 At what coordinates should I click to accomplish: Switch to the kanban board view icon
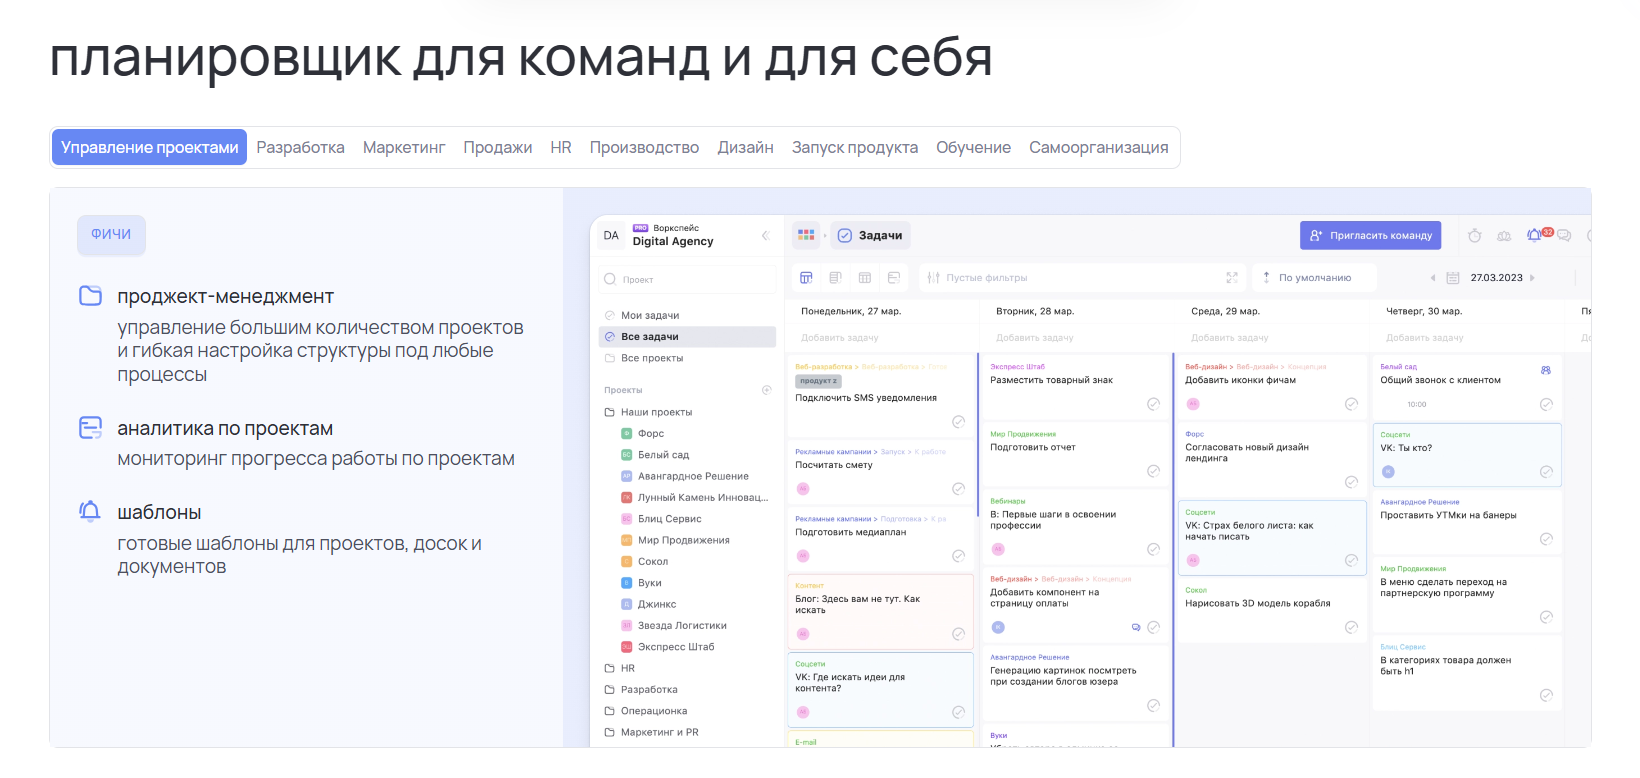(x=806, y=278)
